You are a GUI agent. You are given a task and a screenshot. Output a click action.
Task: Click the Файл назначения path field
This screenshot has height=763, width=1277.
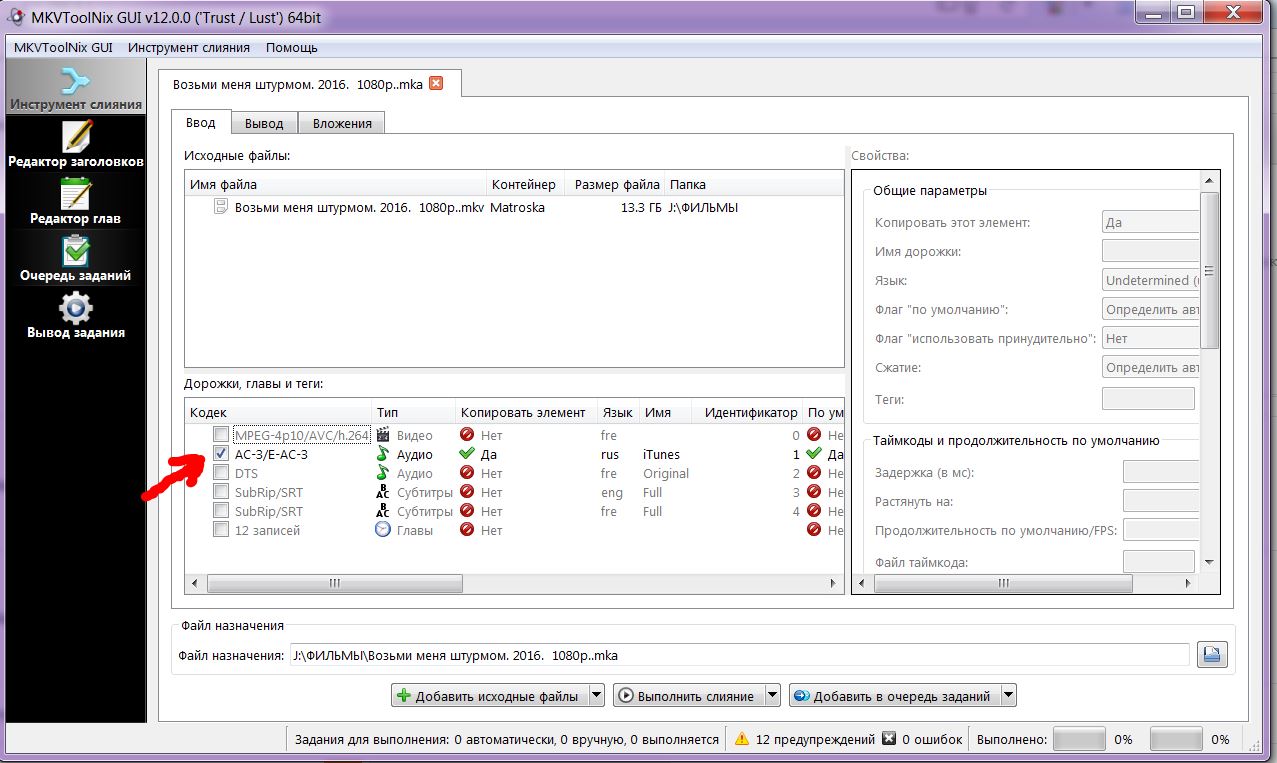tap(739, 655)
